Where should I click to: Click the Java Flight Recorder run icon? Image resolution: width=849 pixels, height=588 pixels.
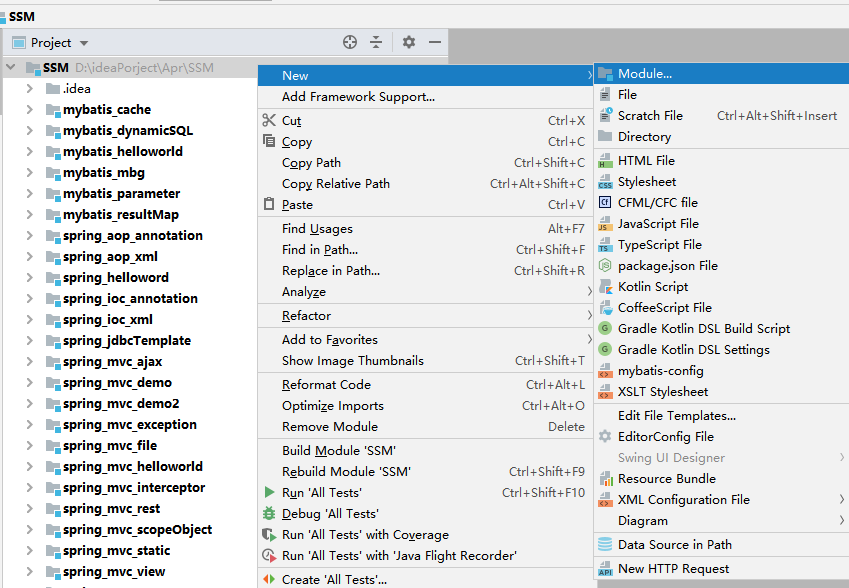(x=269, y=556)
